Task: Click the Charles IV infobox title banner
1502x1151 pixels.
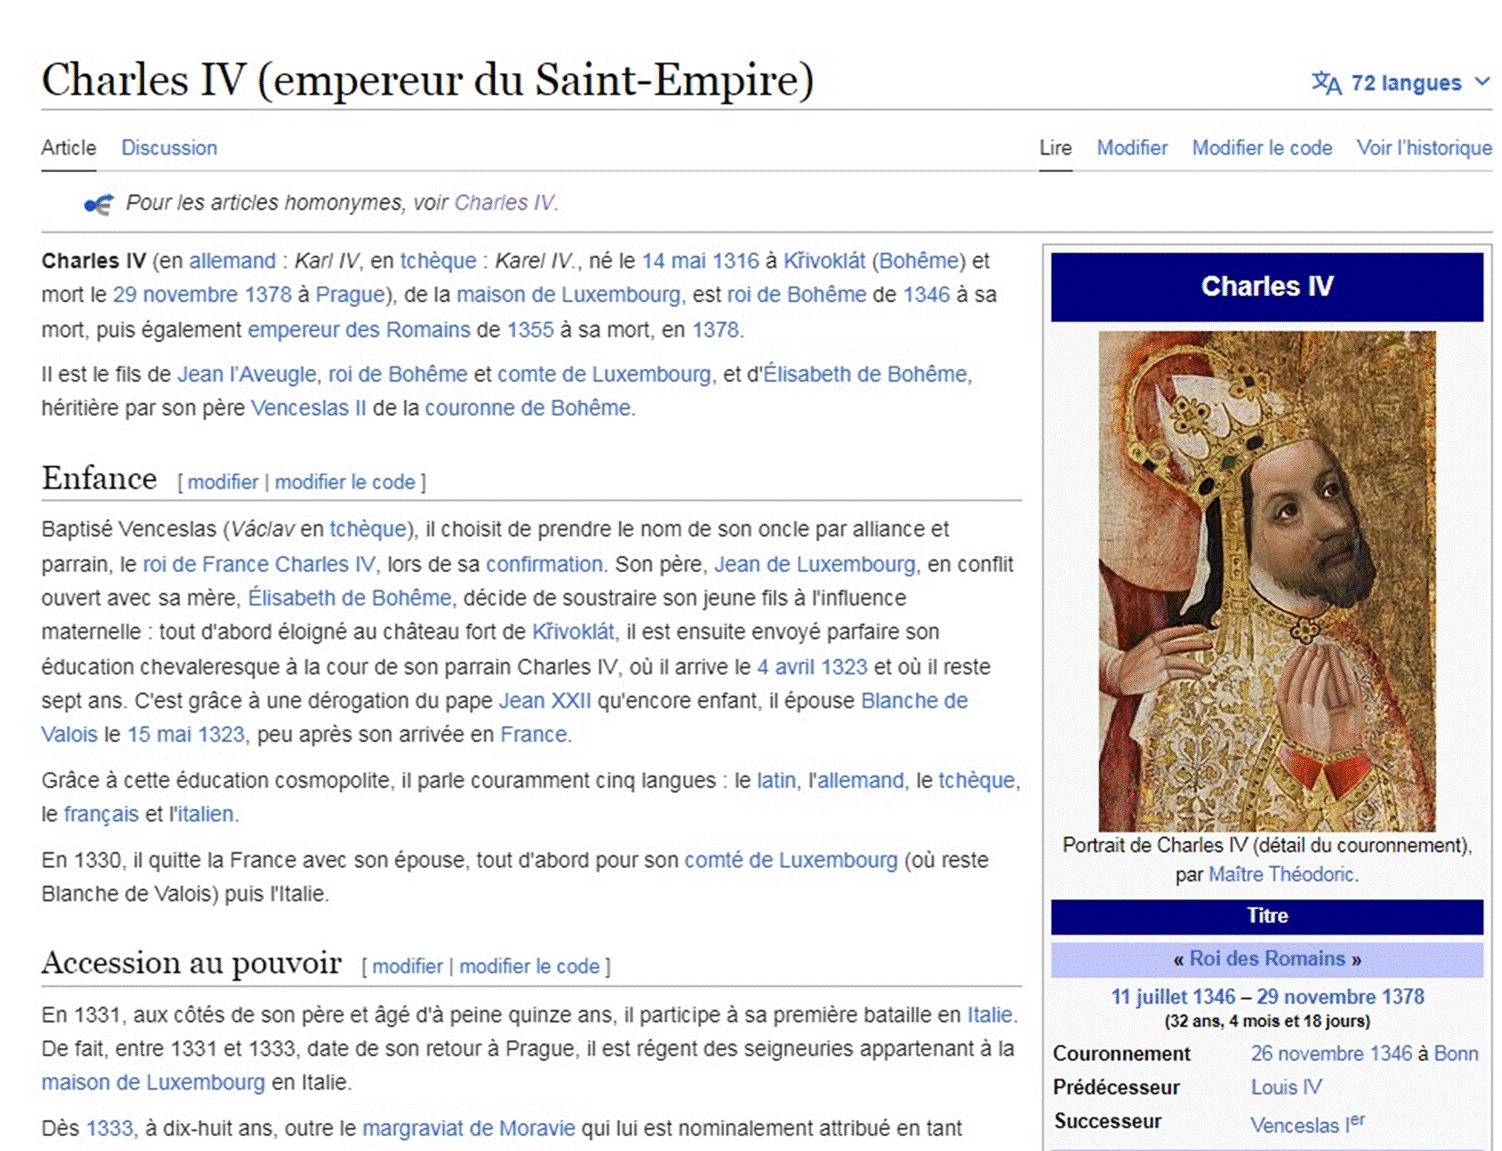Action: pyautogui.click(x=1267, y=287)
